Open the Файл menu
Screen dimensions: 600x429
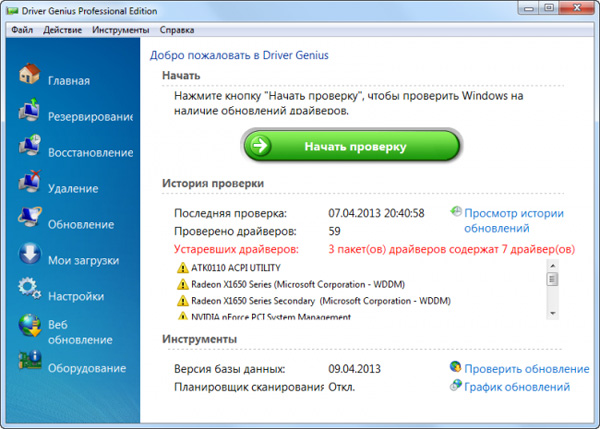[x=22, y=30]
